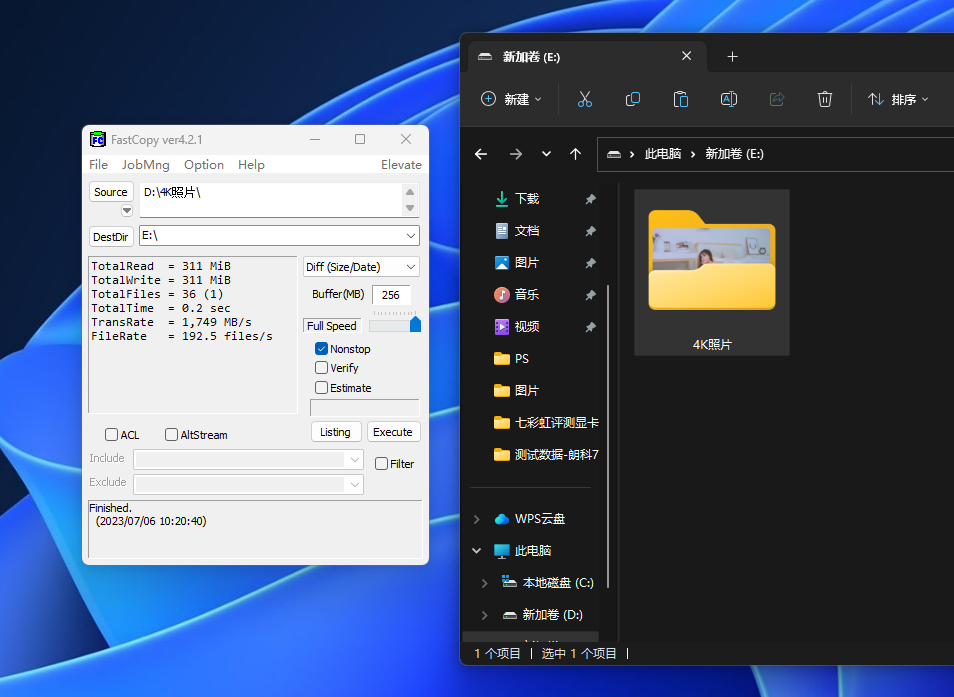Go up one folder level in Explorer

pyautogui.click(x=576, y=154)
